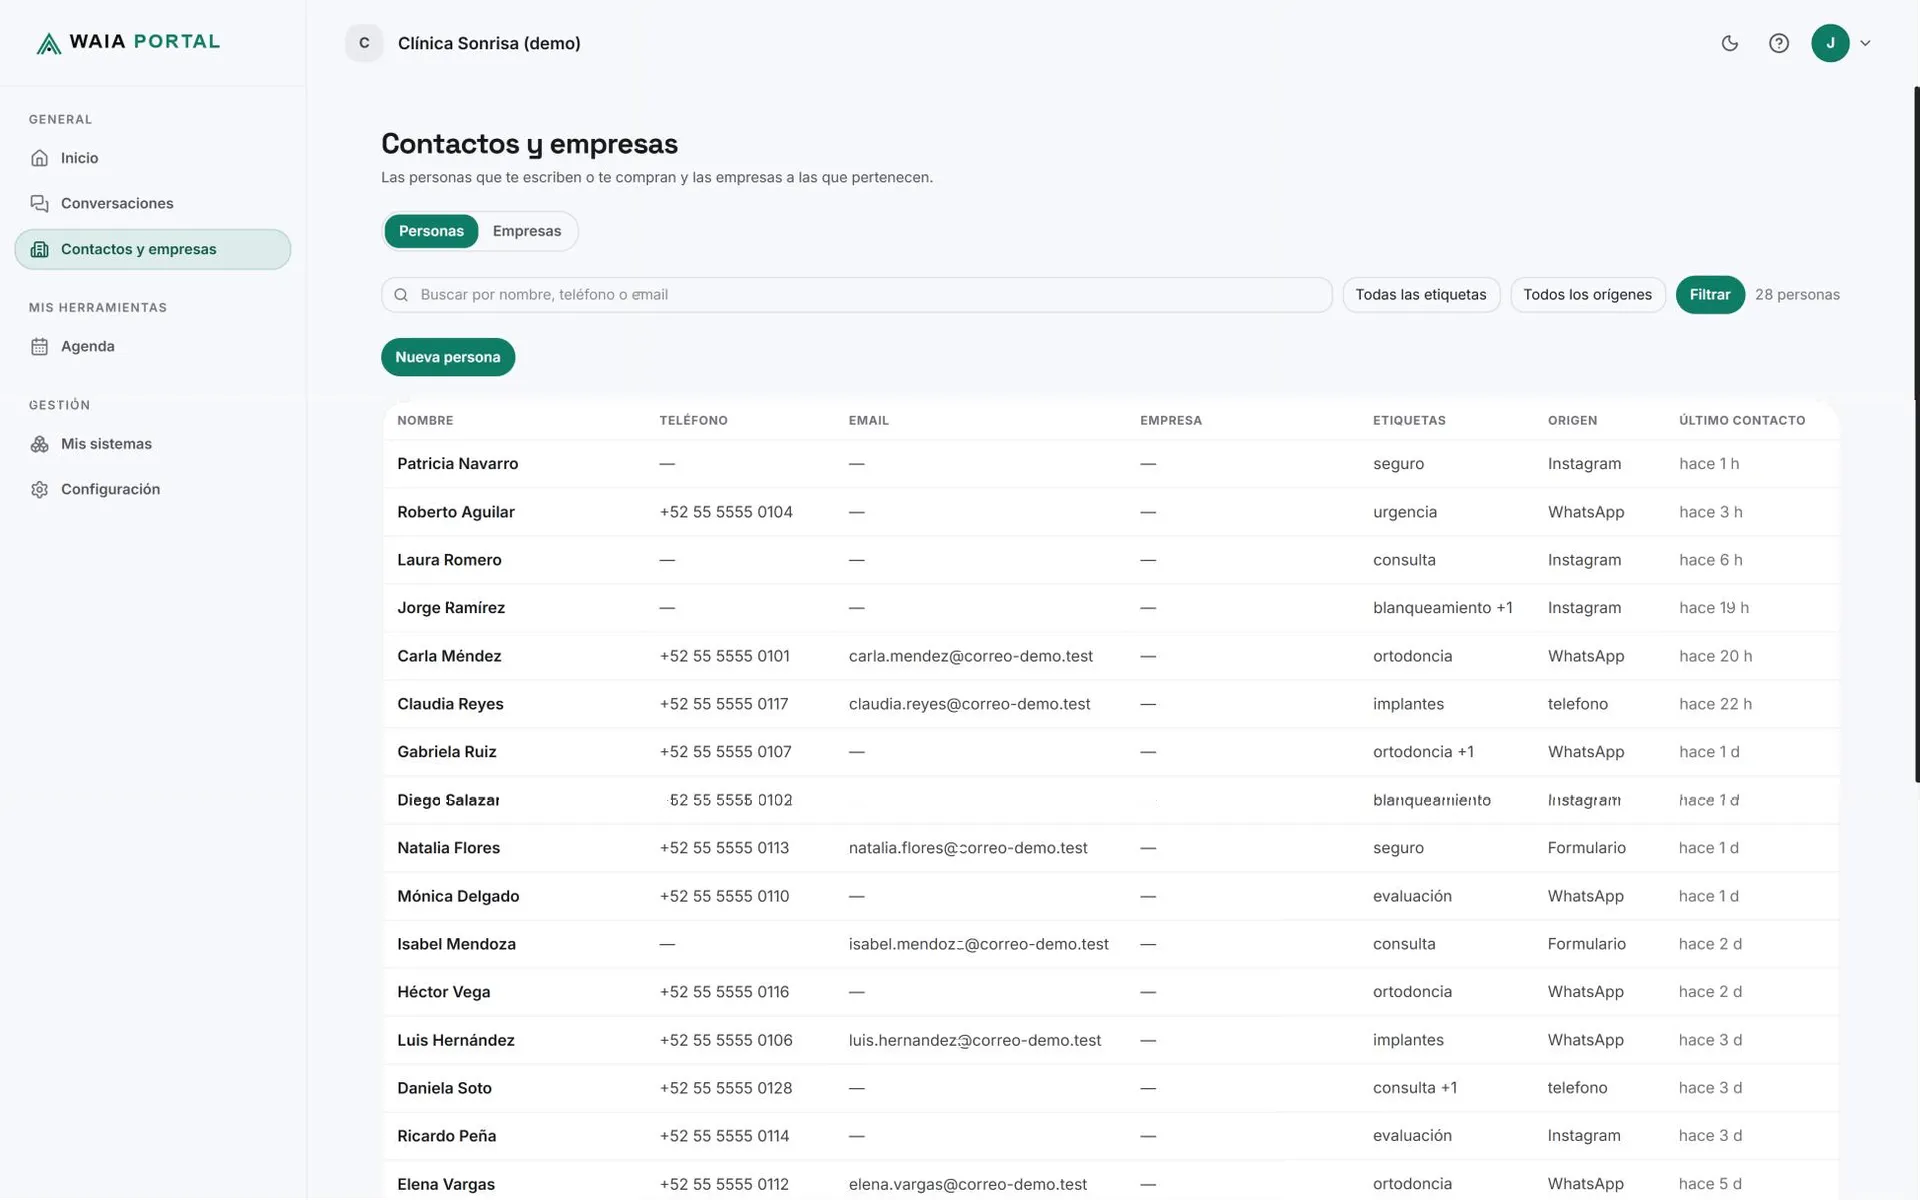Go to Conversaciones section
Viewport: 1920px width, 1200px height.
tap(153, 203)
